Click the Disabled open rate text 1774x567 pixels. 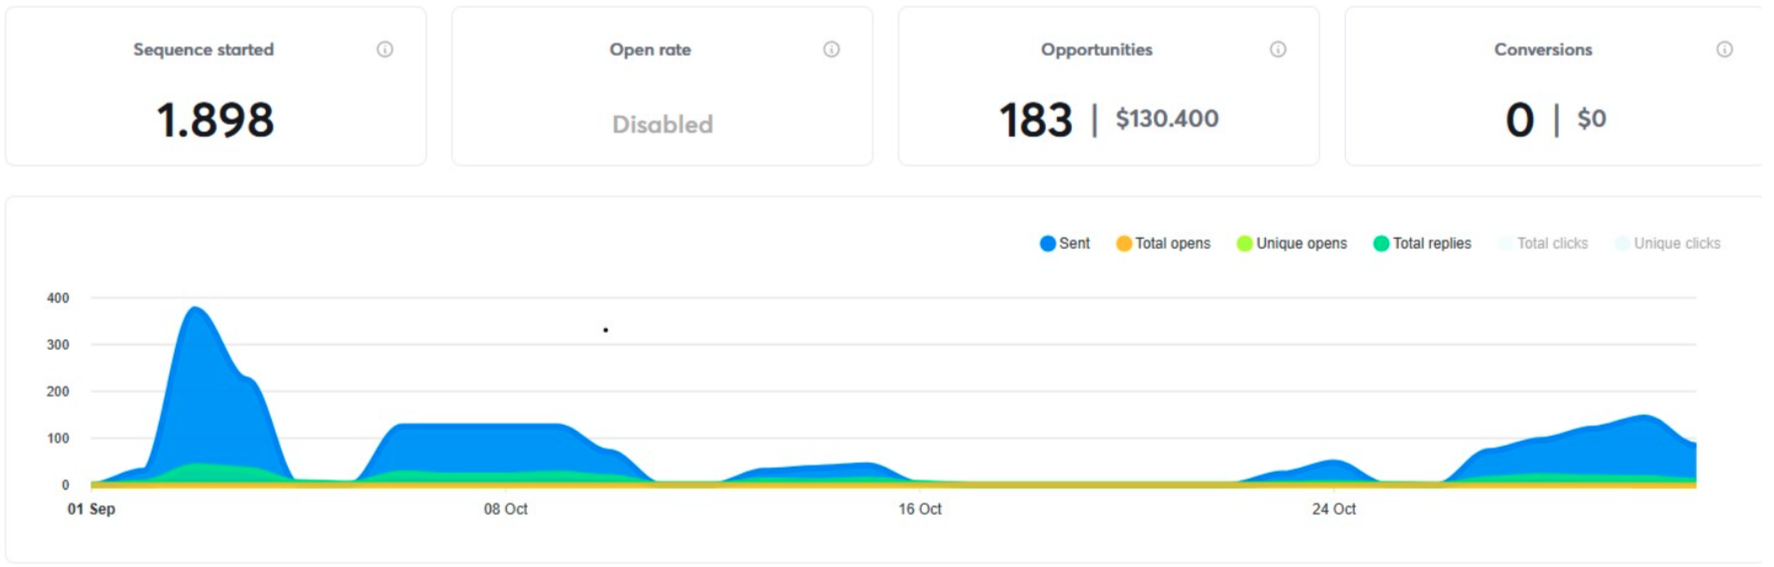pos(662,124)
